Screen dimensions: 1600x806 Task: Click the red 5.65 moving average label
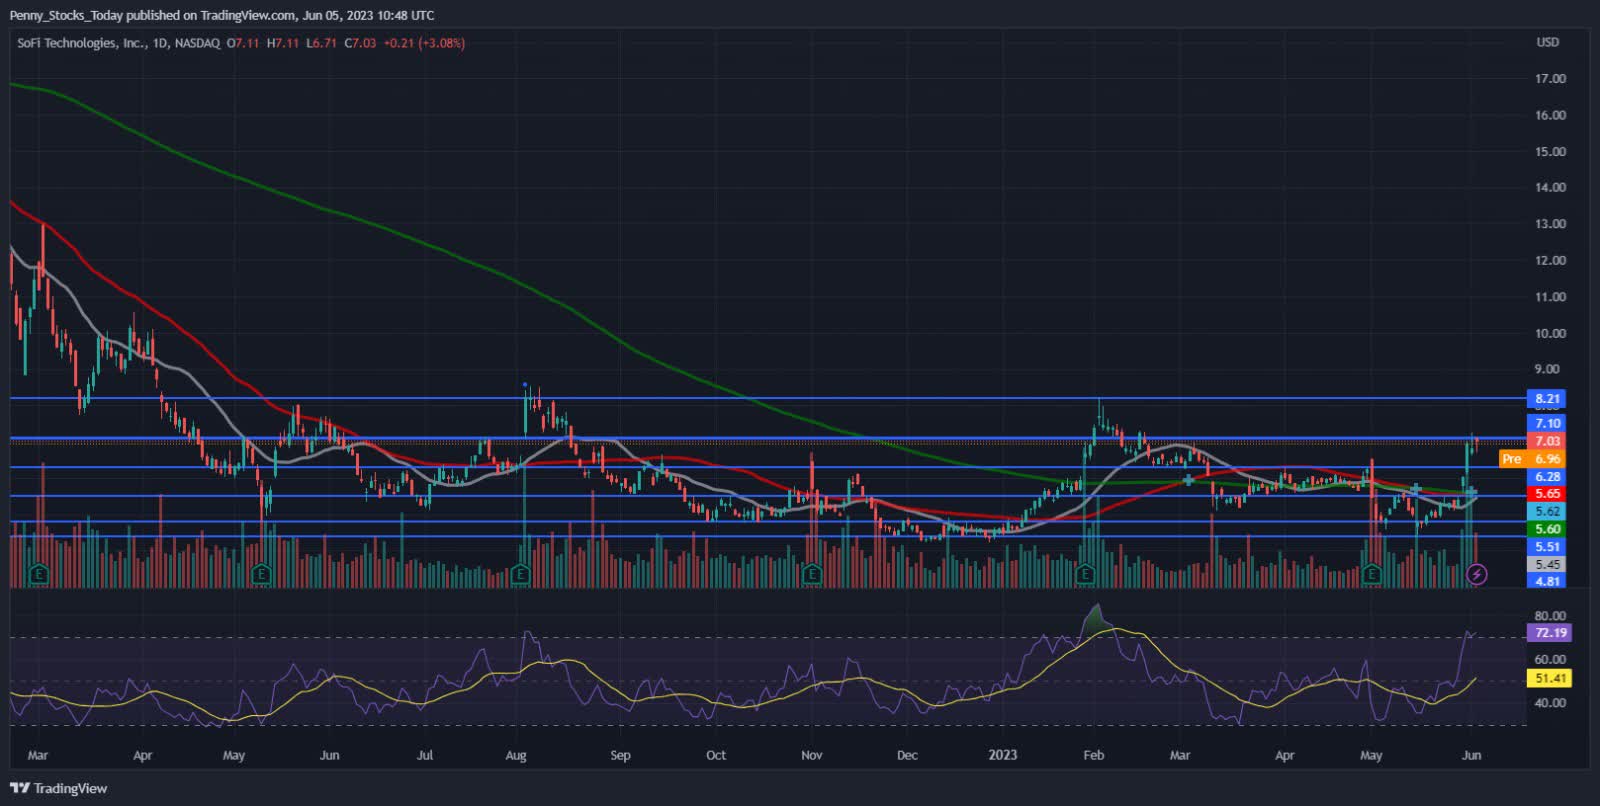pos(1547,494)
